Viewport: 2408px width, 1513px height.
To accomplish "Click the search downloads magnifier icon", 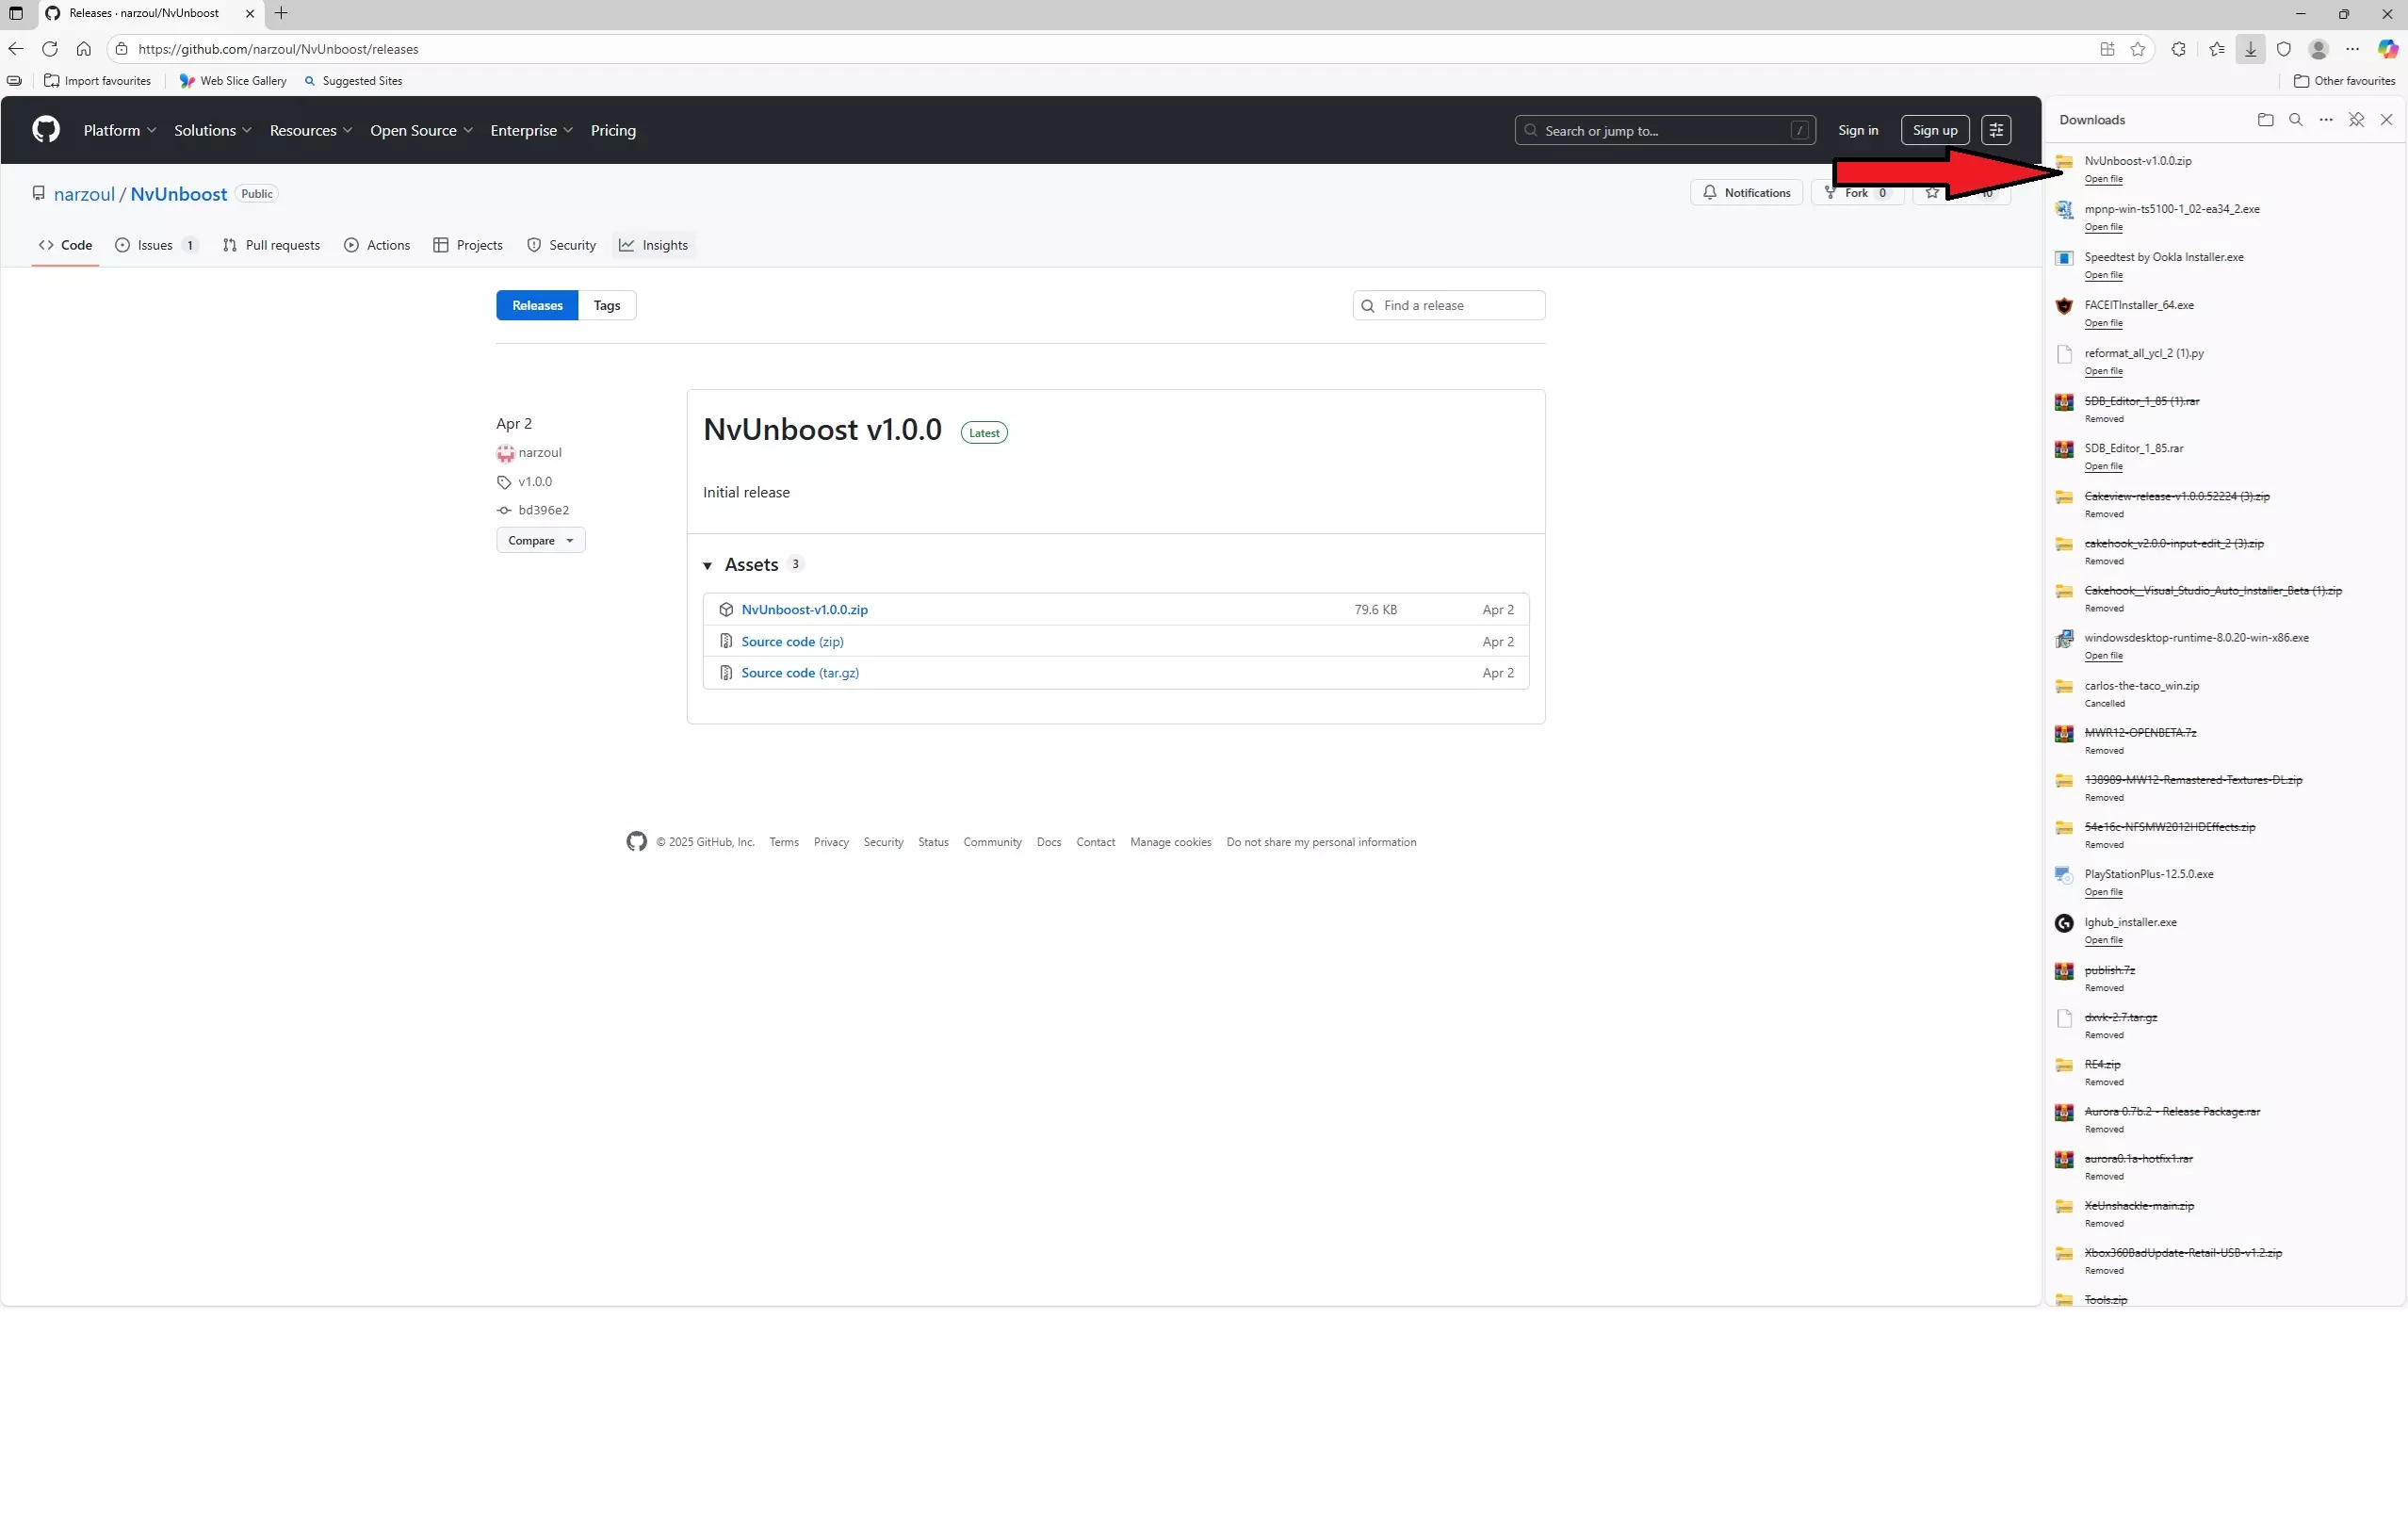I will pyautogui.click(x=2295, y=120).
